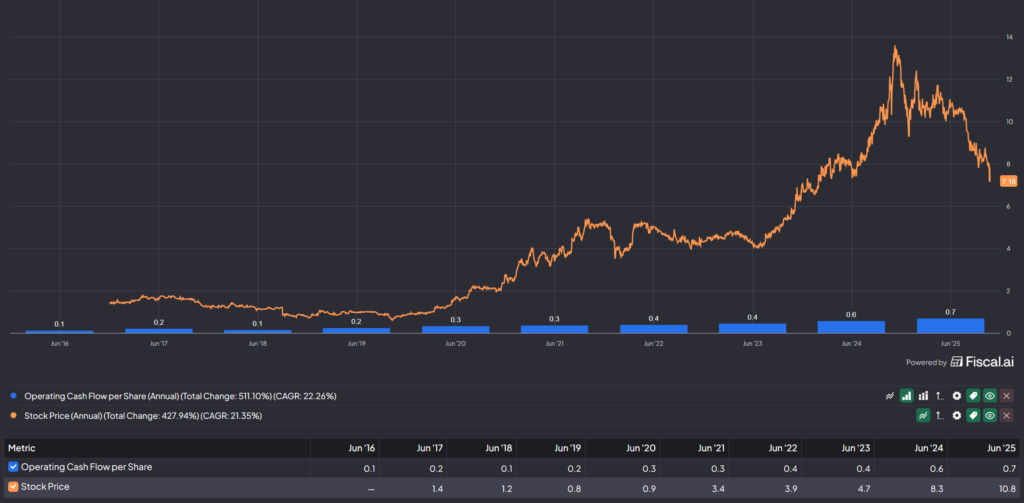
Task: Choose stacked bar style for Operating Cash Flow
Action: tap(923, 396)
